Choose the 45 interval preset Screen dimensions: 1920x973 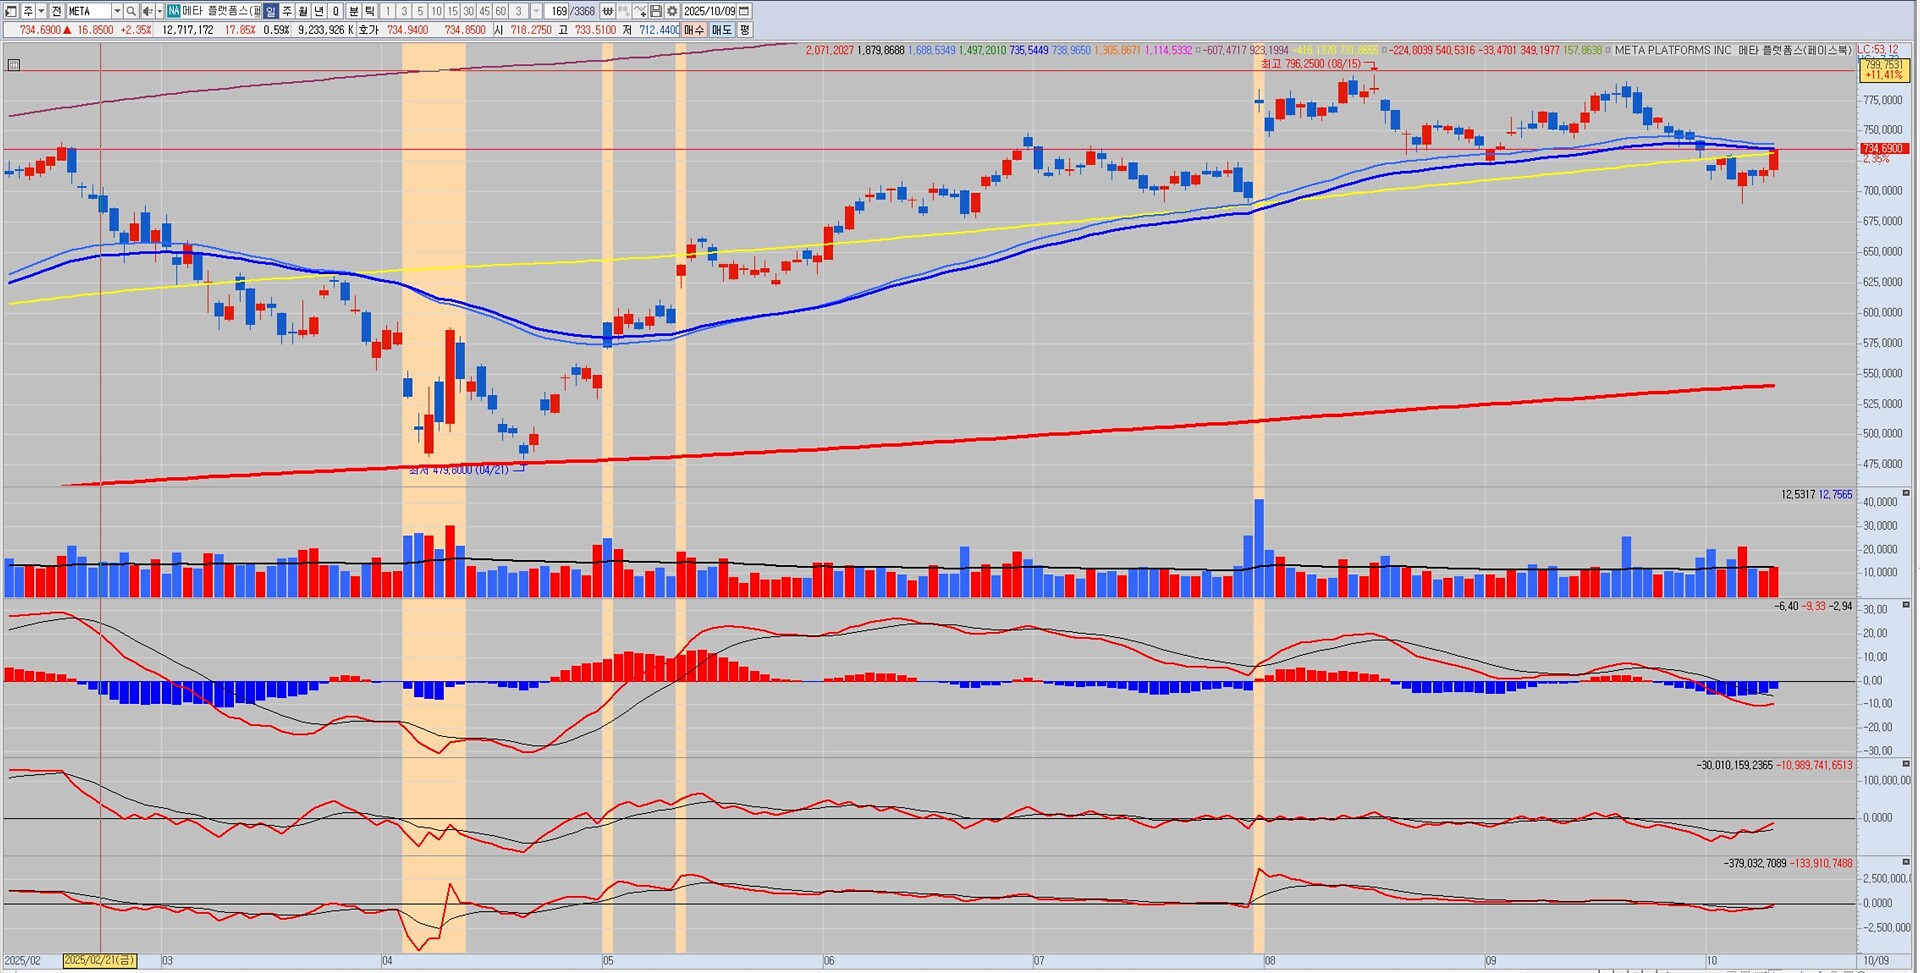(x=484, y=11)
